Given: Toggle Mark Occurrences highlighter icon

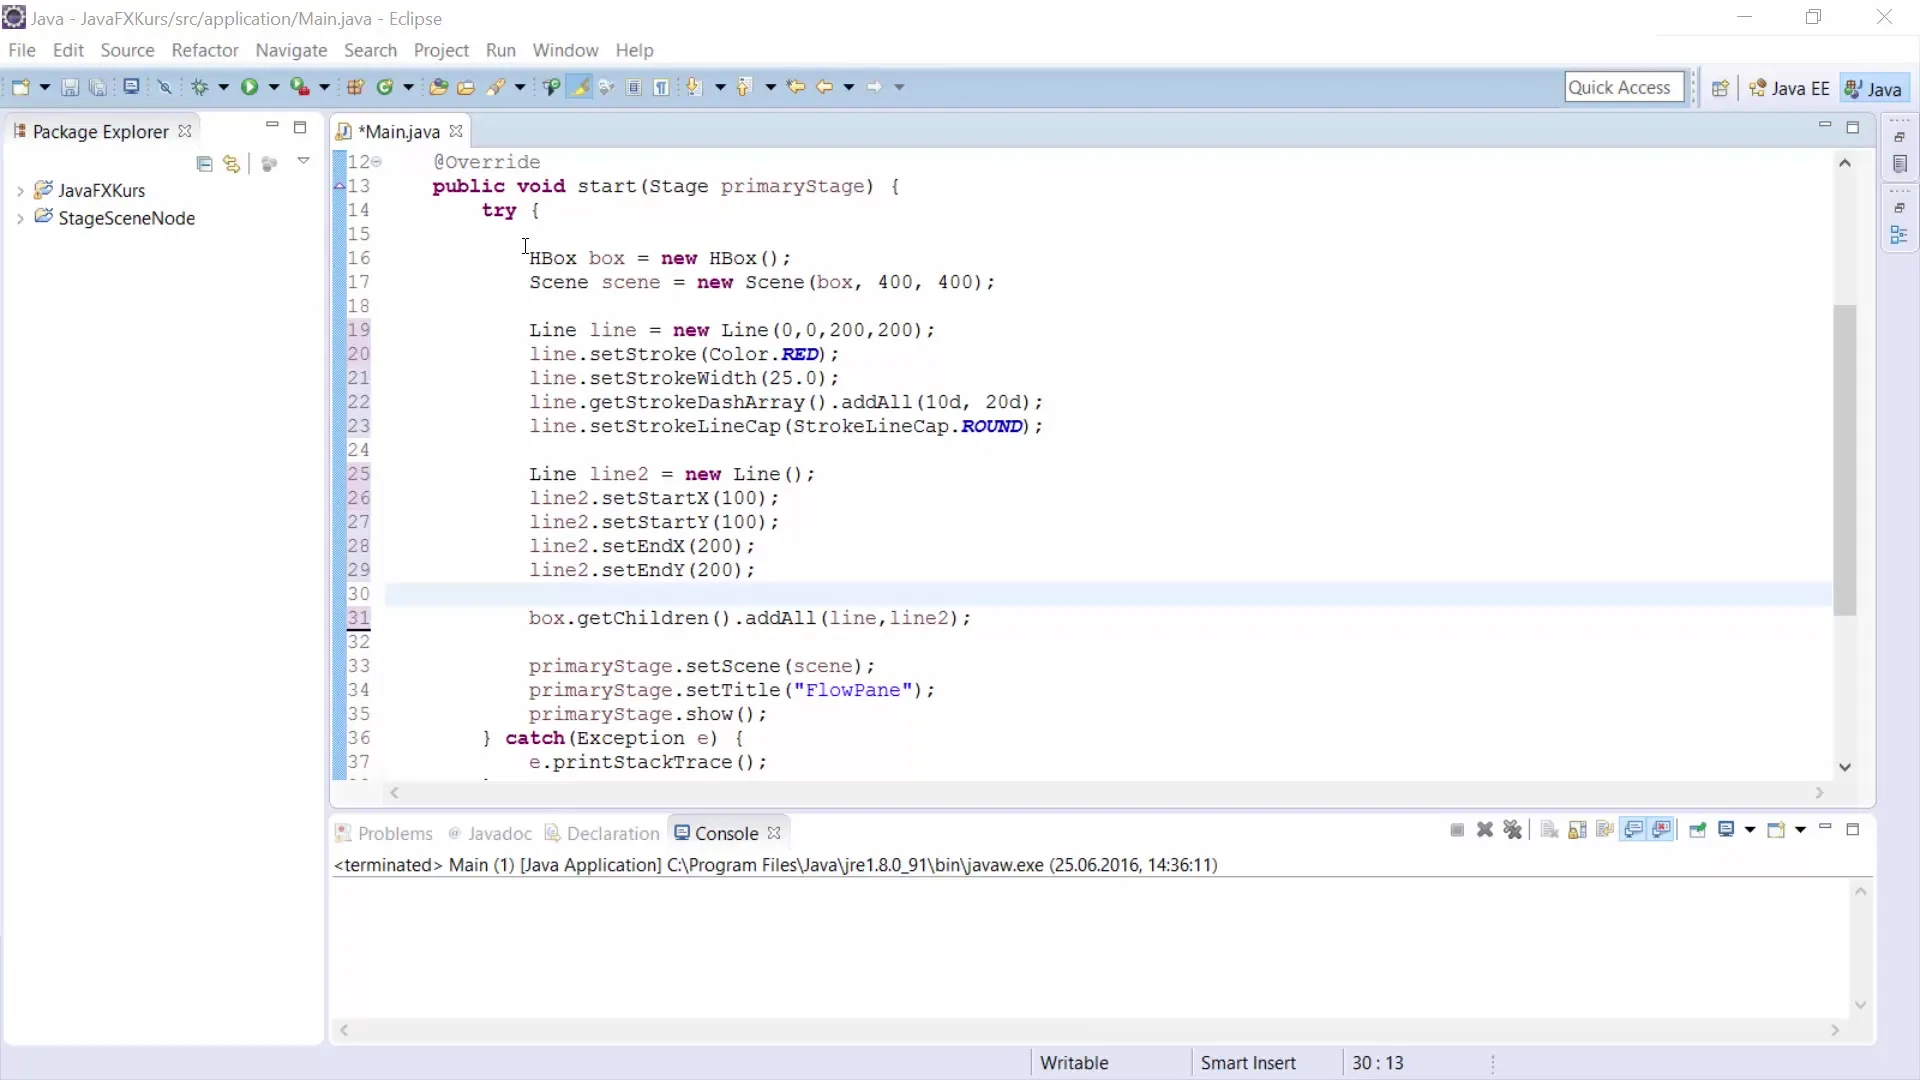Looking at the screenshot, I should (579, 87).
